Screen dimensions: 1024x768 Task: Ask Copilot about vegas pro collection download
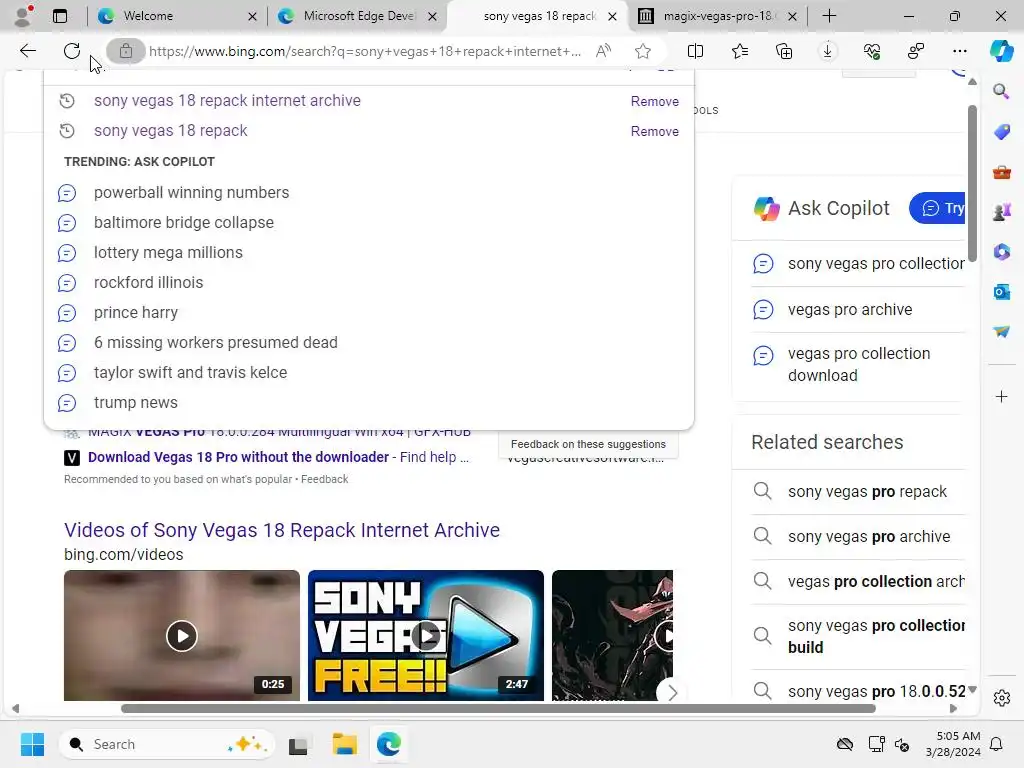(857, 364)
